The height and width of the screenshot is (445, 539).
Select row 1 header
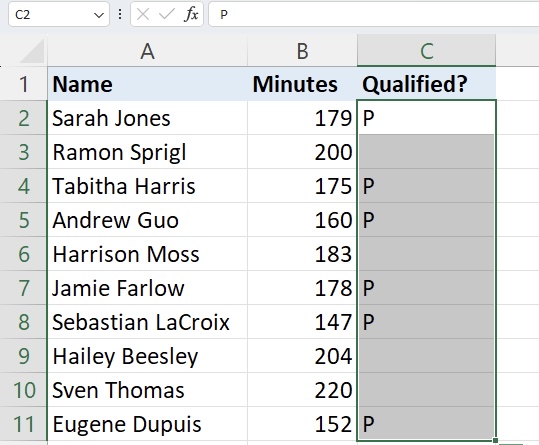23,84
